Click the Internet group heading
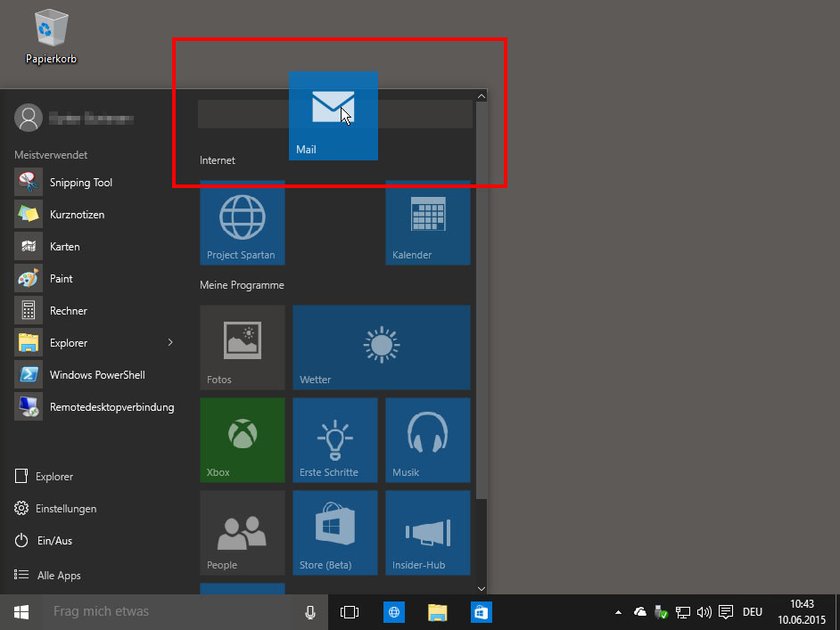The image size is (840, 630). coord(218,160)
